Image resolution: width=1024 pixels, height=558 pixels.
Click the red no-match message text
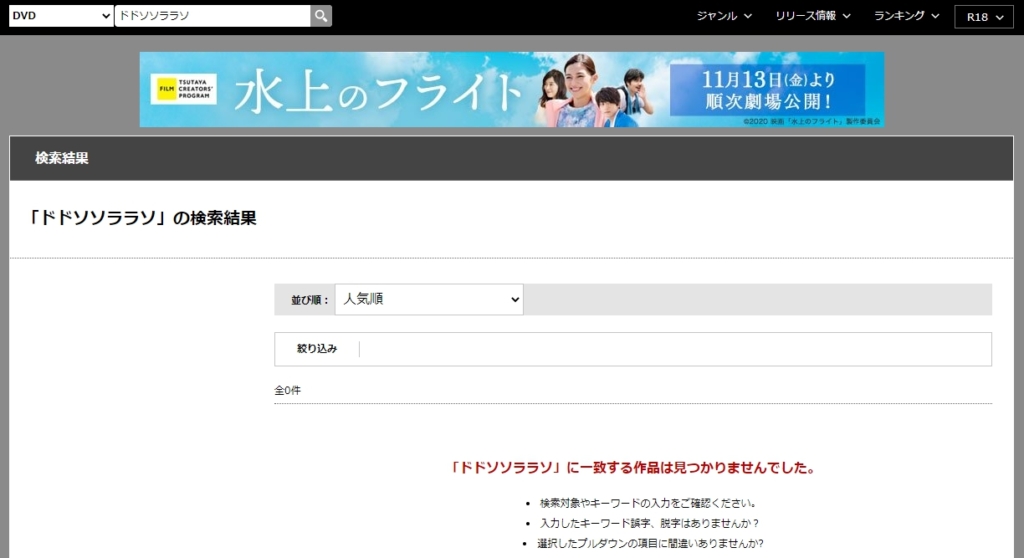633,468
